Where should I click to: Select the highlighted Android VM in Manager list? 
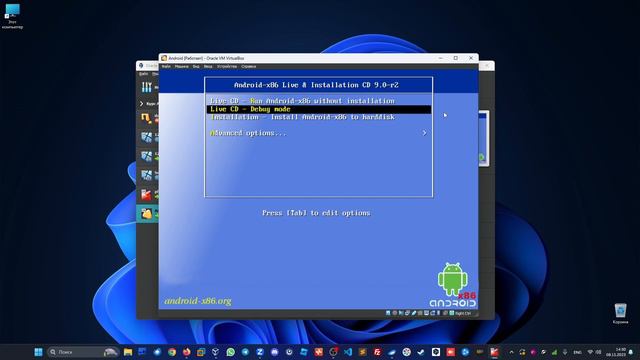tap(147, 213)
